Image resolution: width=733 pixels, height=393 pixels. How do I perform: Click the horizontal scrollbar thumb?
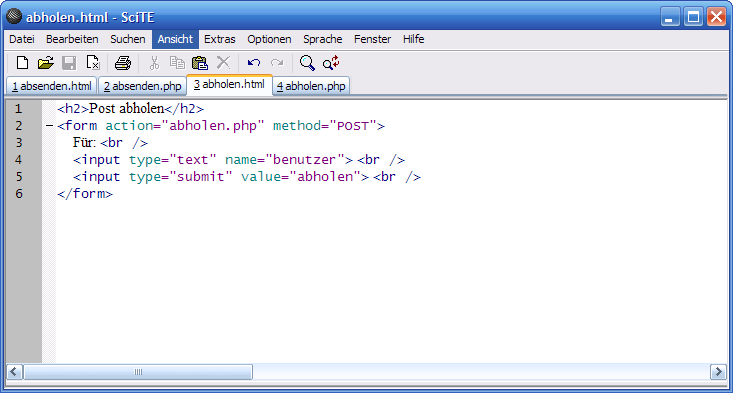[x=138, y=372]
